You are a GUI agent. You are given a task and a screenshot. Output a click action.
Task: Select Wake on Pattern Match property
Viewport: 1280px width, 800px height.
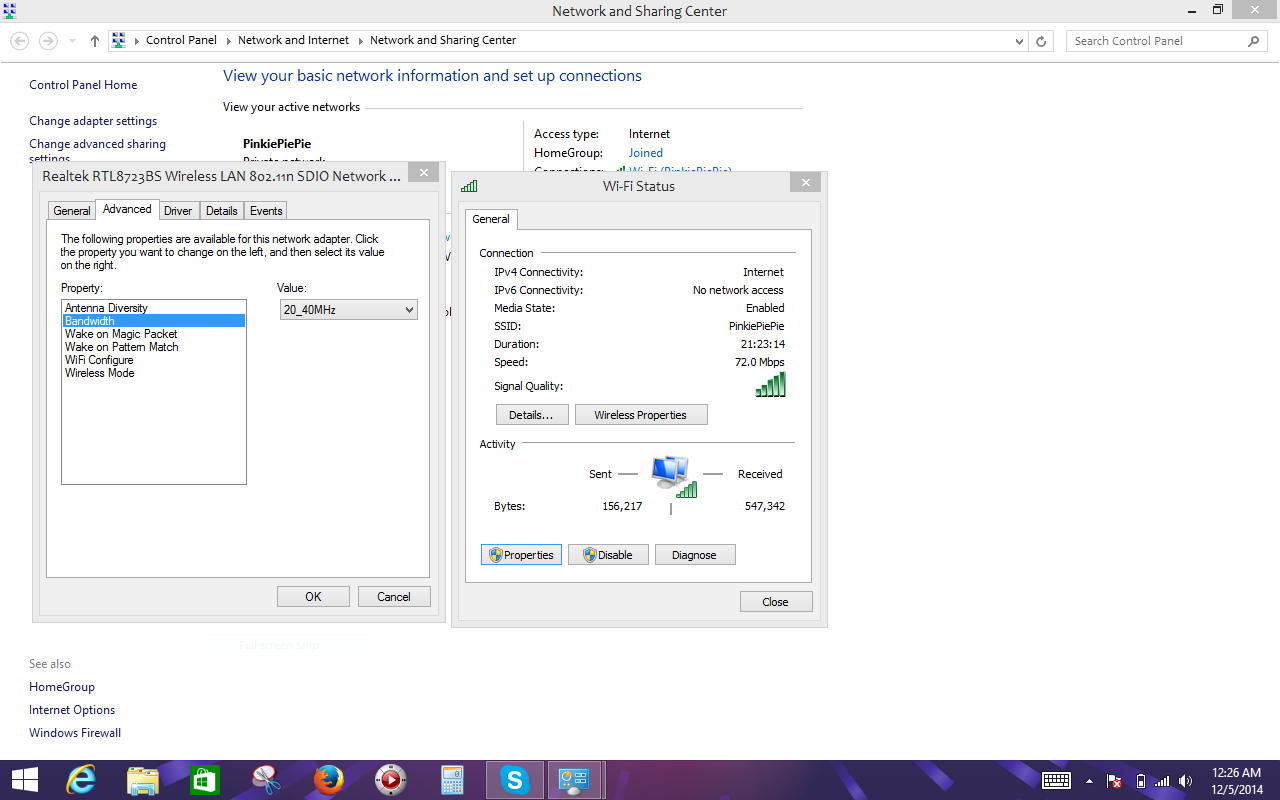point(154,347)
